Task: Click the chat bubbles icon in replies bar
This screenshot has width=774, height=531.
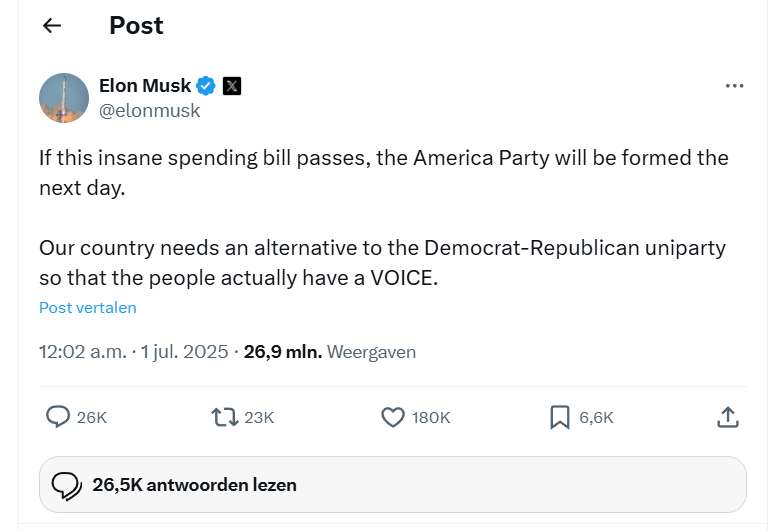Action: pyautogui.click(x=67, y=485)
